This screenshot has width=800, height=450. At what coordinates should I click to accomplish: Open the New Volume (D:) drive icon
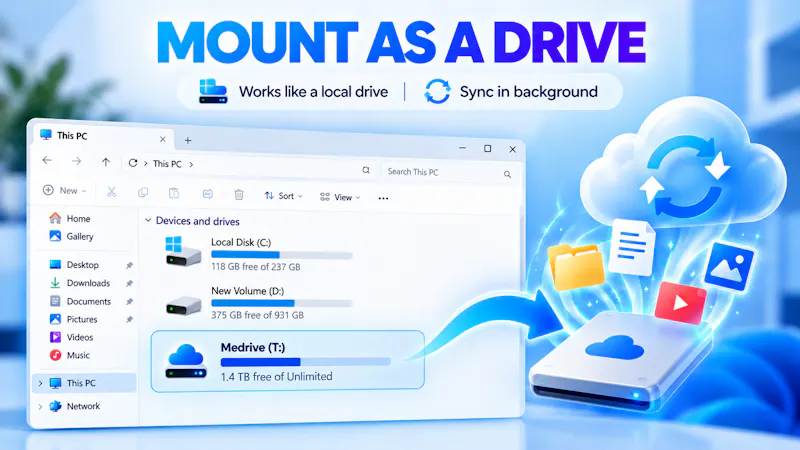point(183,305)
